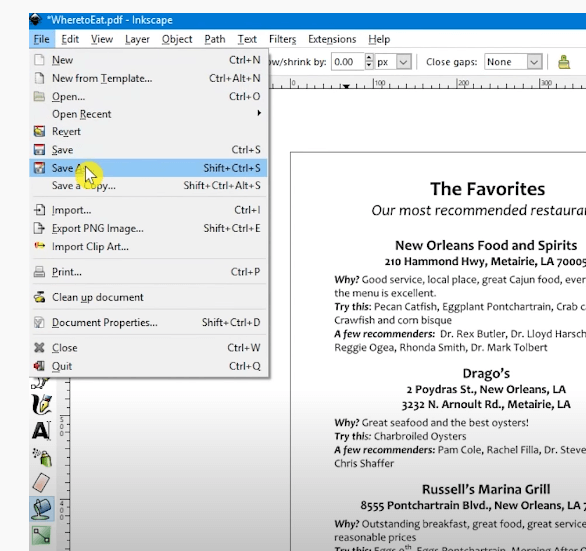Click the New document icon in File menu
Image resolution: width=586 pixels, height=551 pixels.
39,60
